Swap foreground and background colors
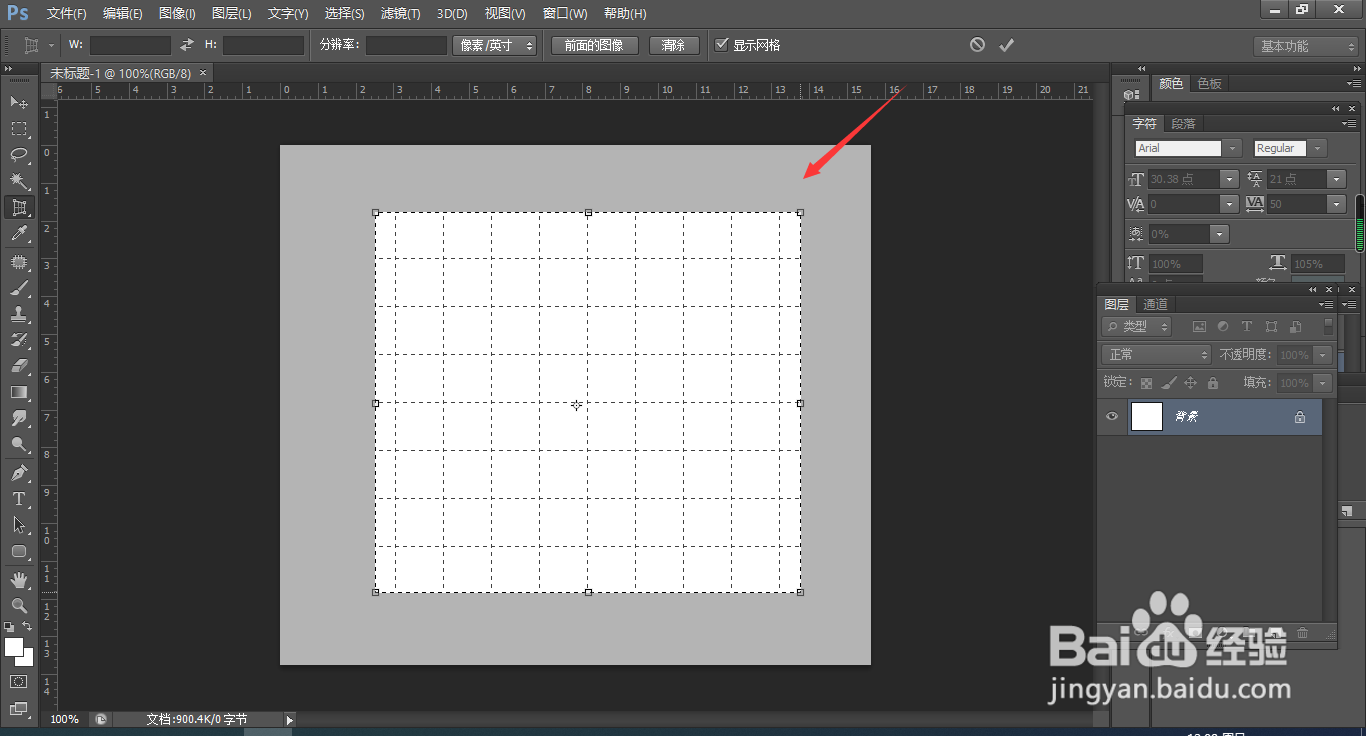 (27, 627)
